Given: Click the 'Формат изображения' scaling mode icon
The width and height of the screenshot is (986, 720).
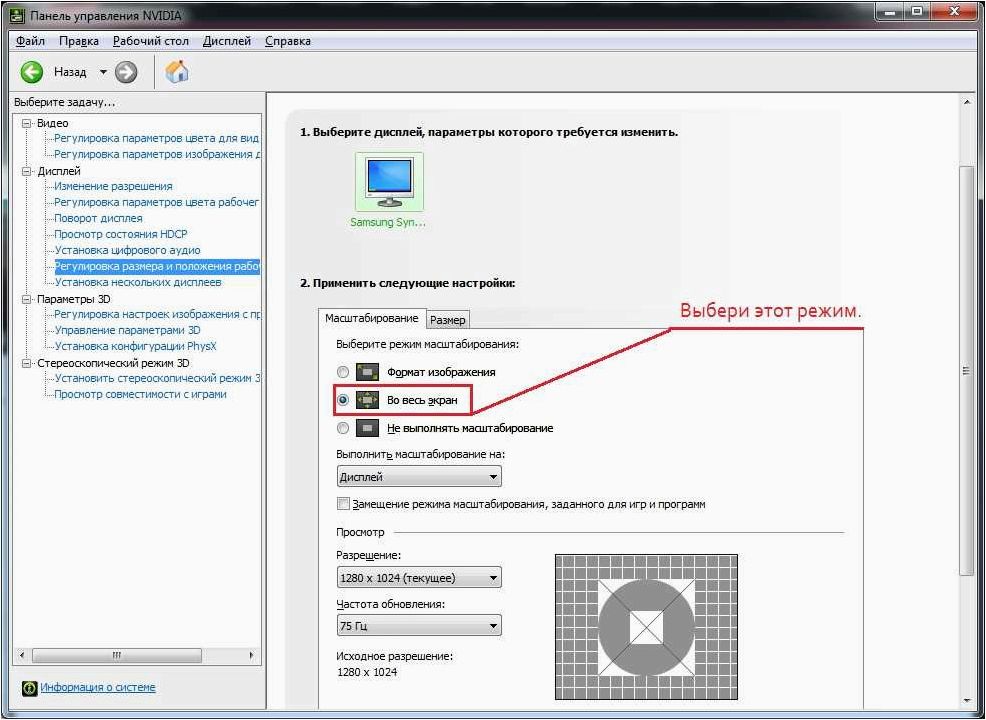Looking at the screenshot, I should pos(367,372).
